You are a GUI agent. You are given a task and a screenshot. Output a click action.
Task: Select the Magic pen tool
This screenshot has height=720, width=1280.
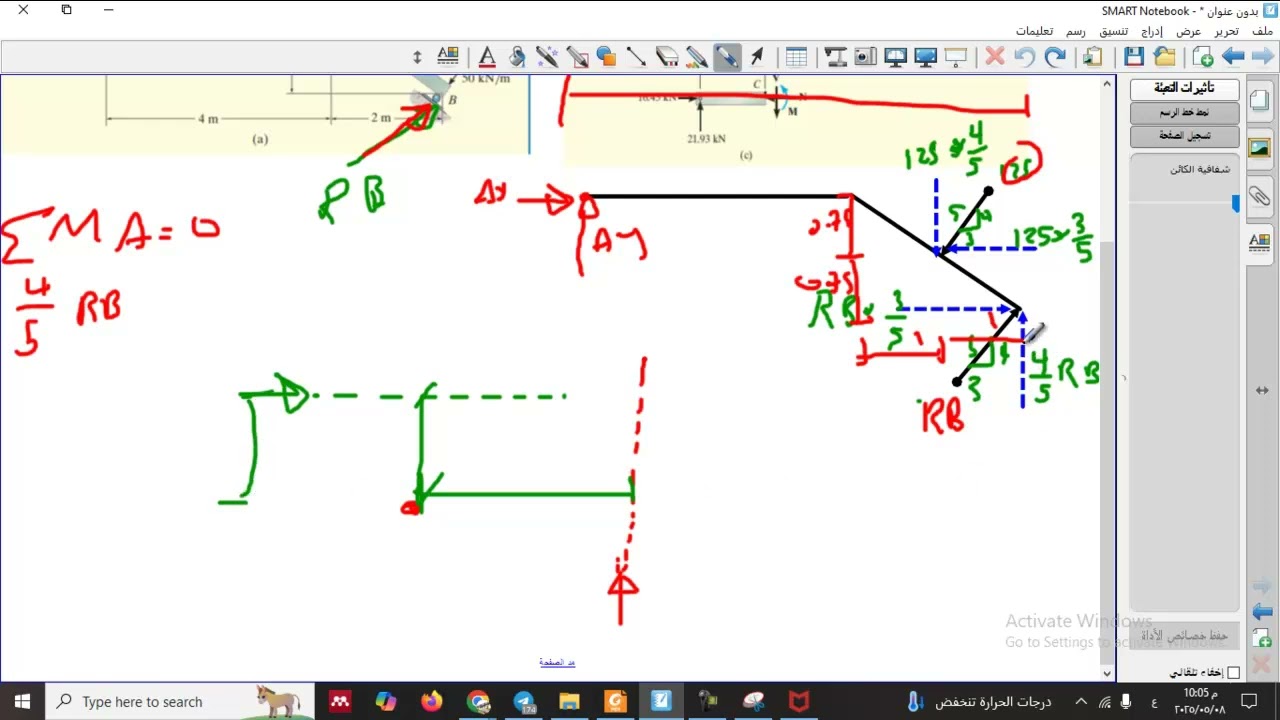(547, 57)
